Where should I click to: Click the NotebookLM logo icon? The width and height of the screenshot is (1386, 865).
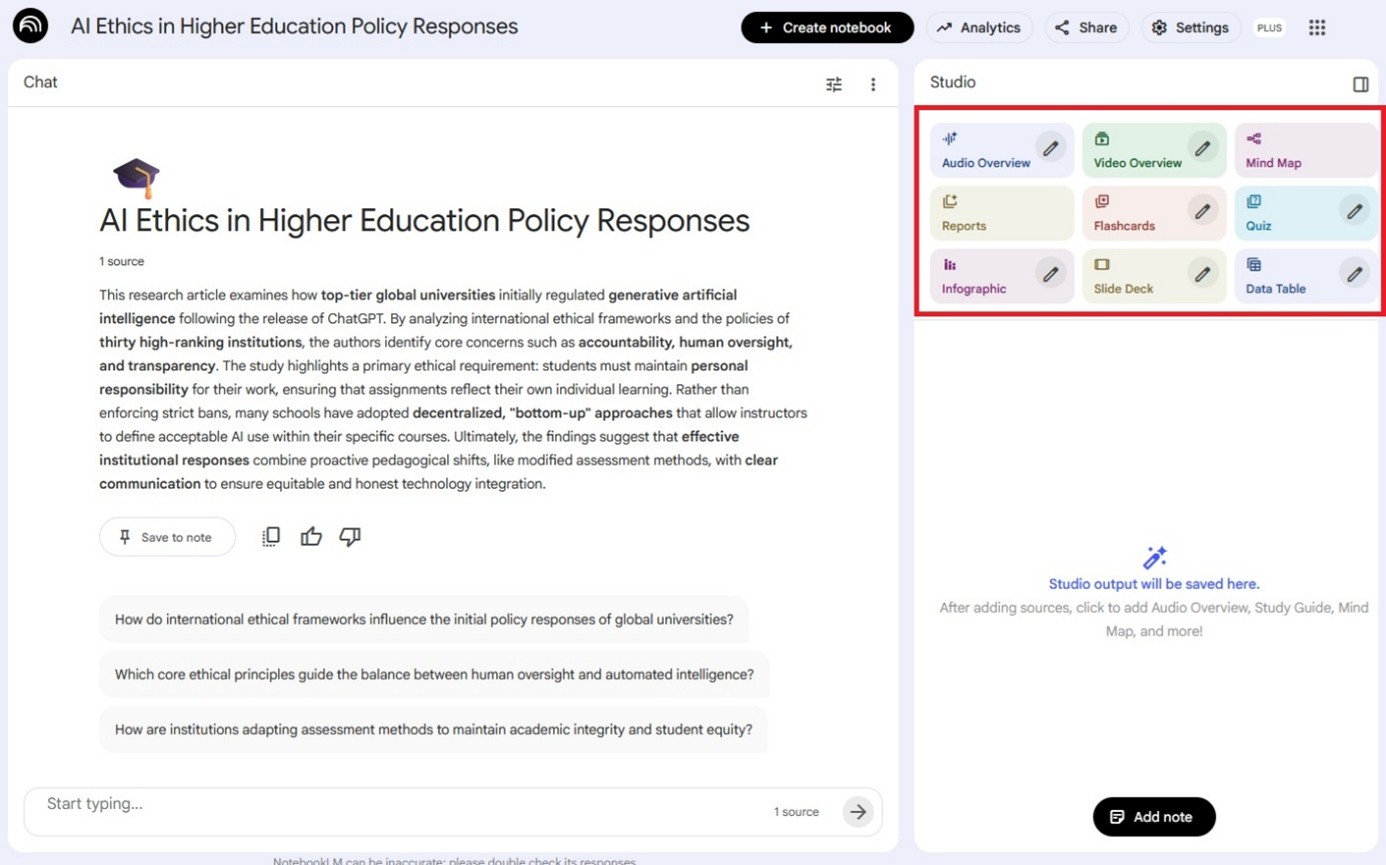coord(30,27)
